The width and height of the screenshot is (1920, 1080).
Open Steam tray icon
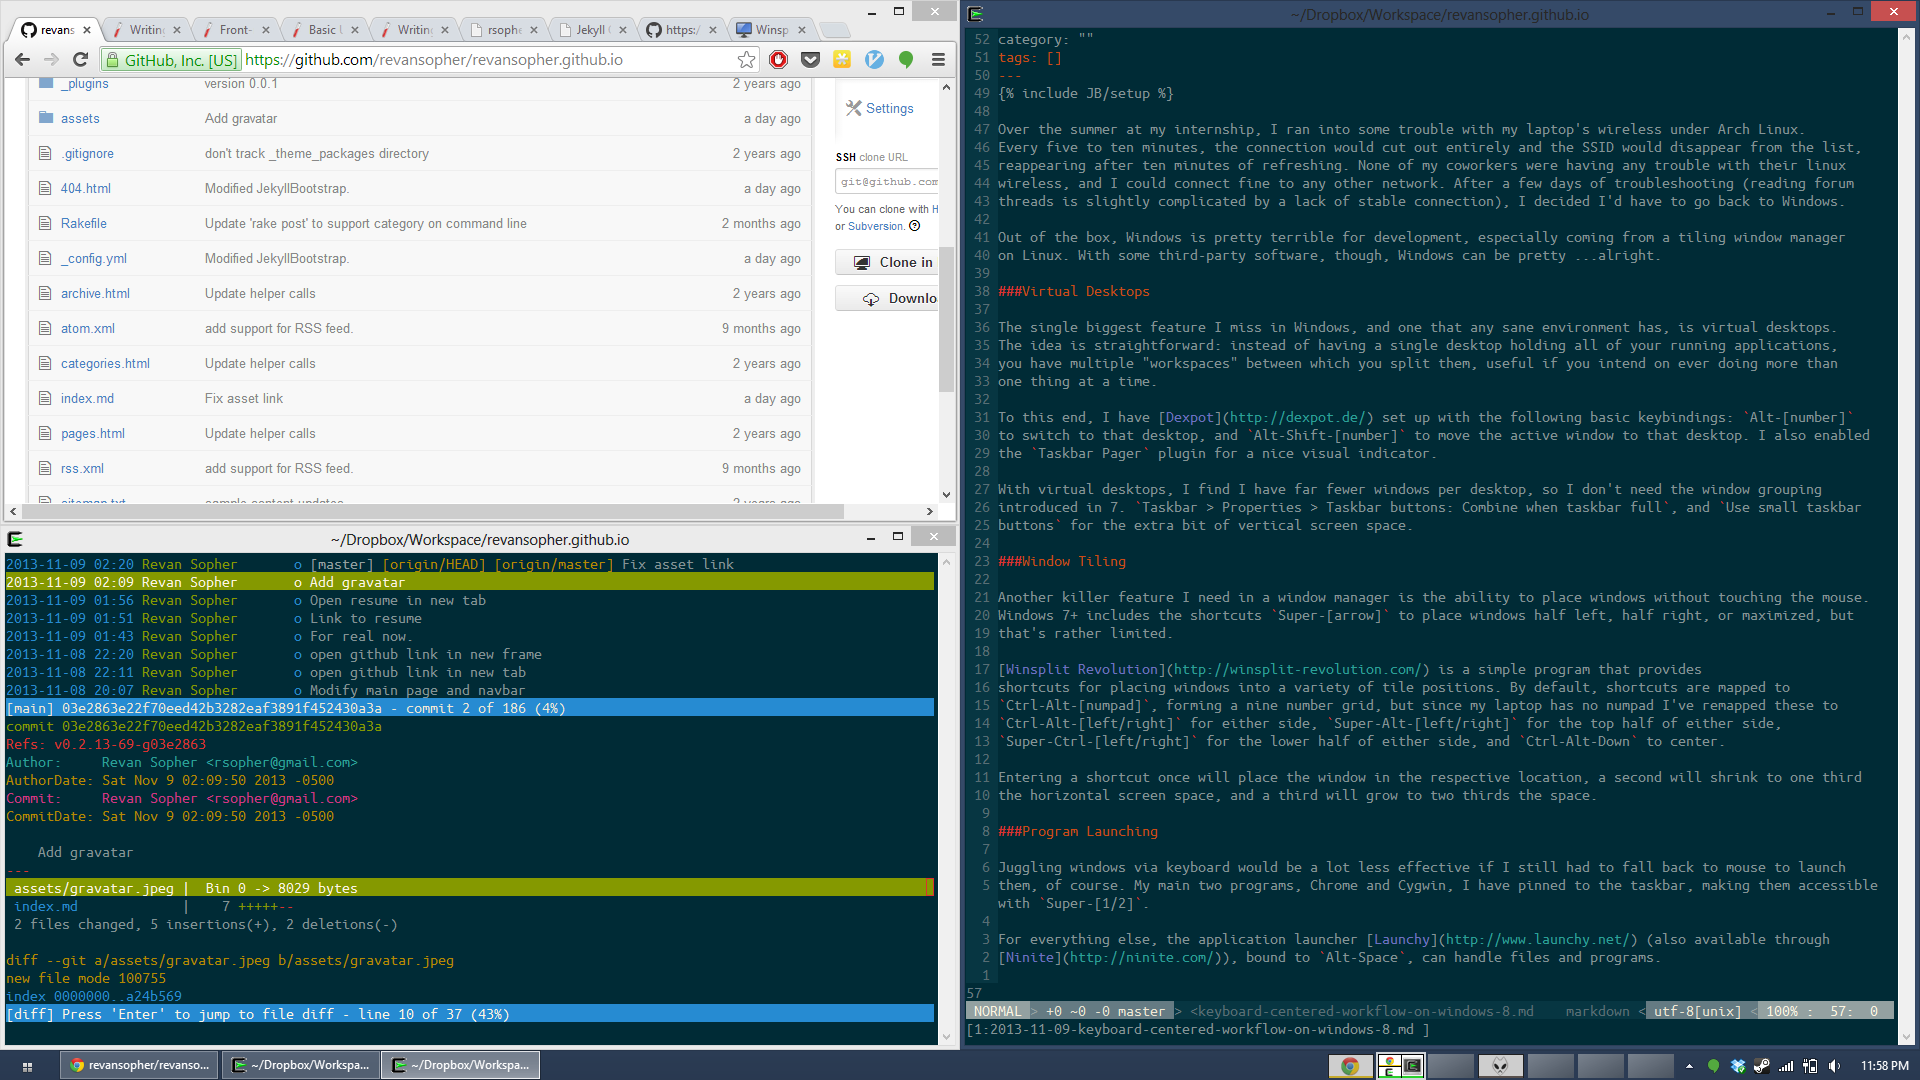click(1761, 1066)
